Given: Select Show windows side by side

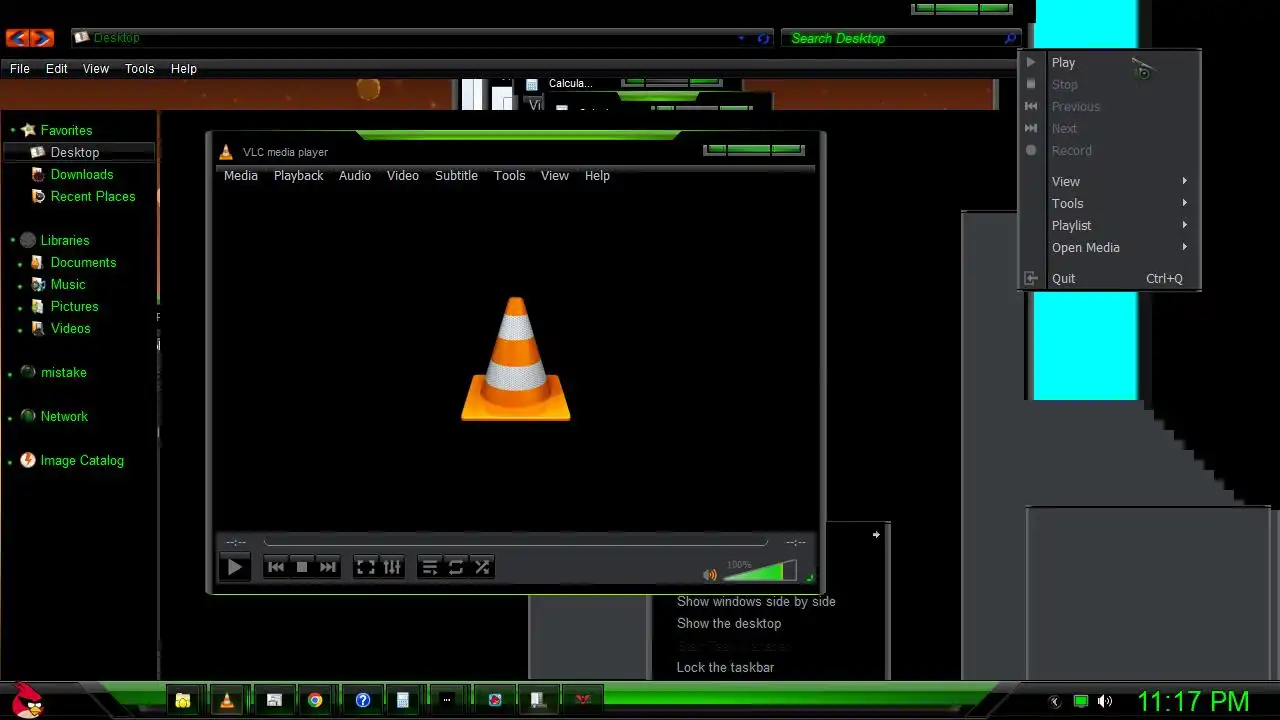Looking at the screenshot, I should pos(756,601).
